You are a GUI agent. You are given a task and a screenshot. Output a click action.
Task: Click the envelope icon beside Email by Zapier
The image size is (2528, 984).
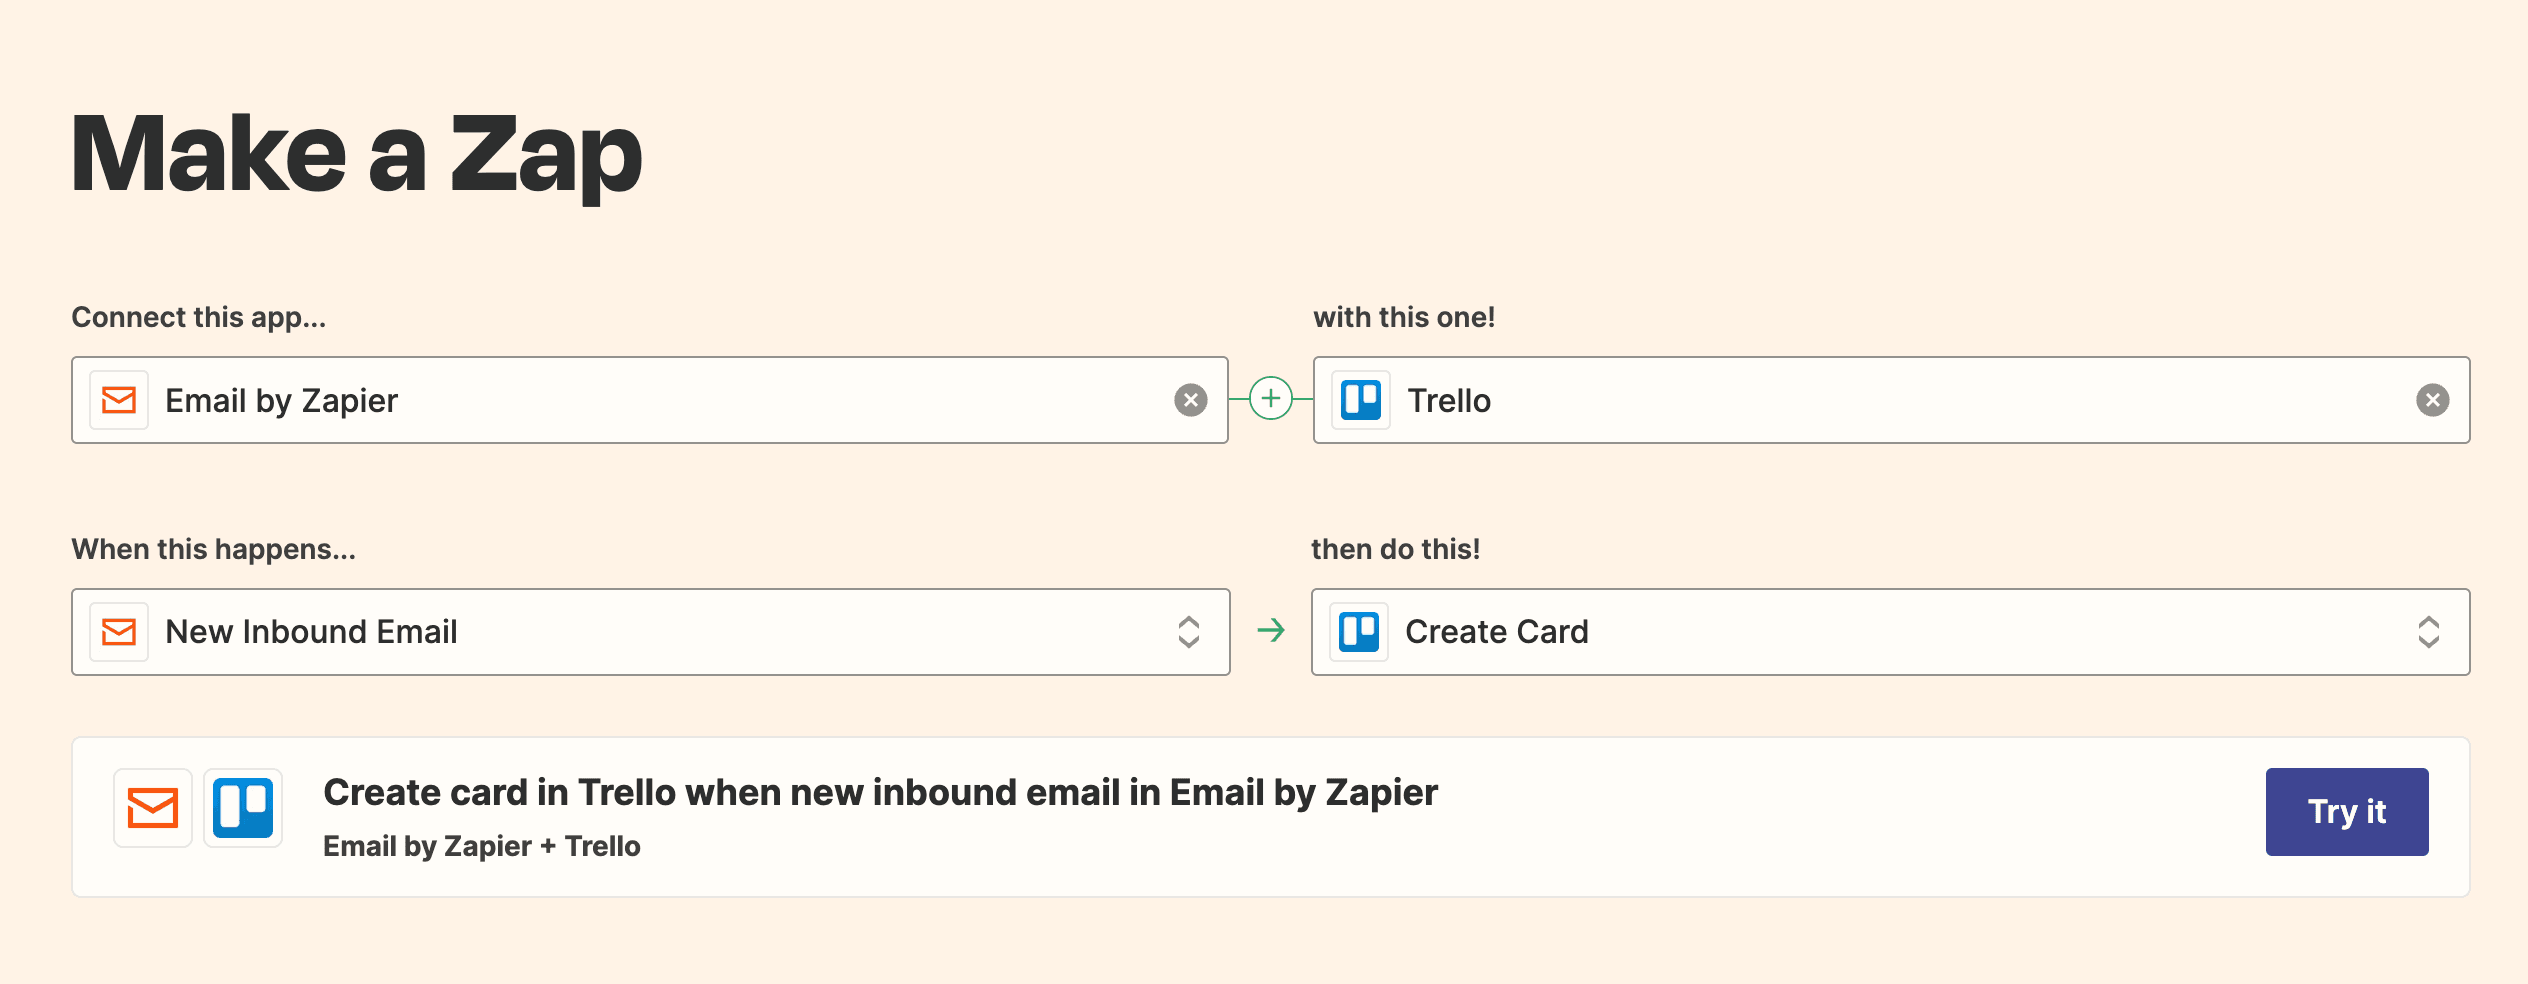coord(119,400)
